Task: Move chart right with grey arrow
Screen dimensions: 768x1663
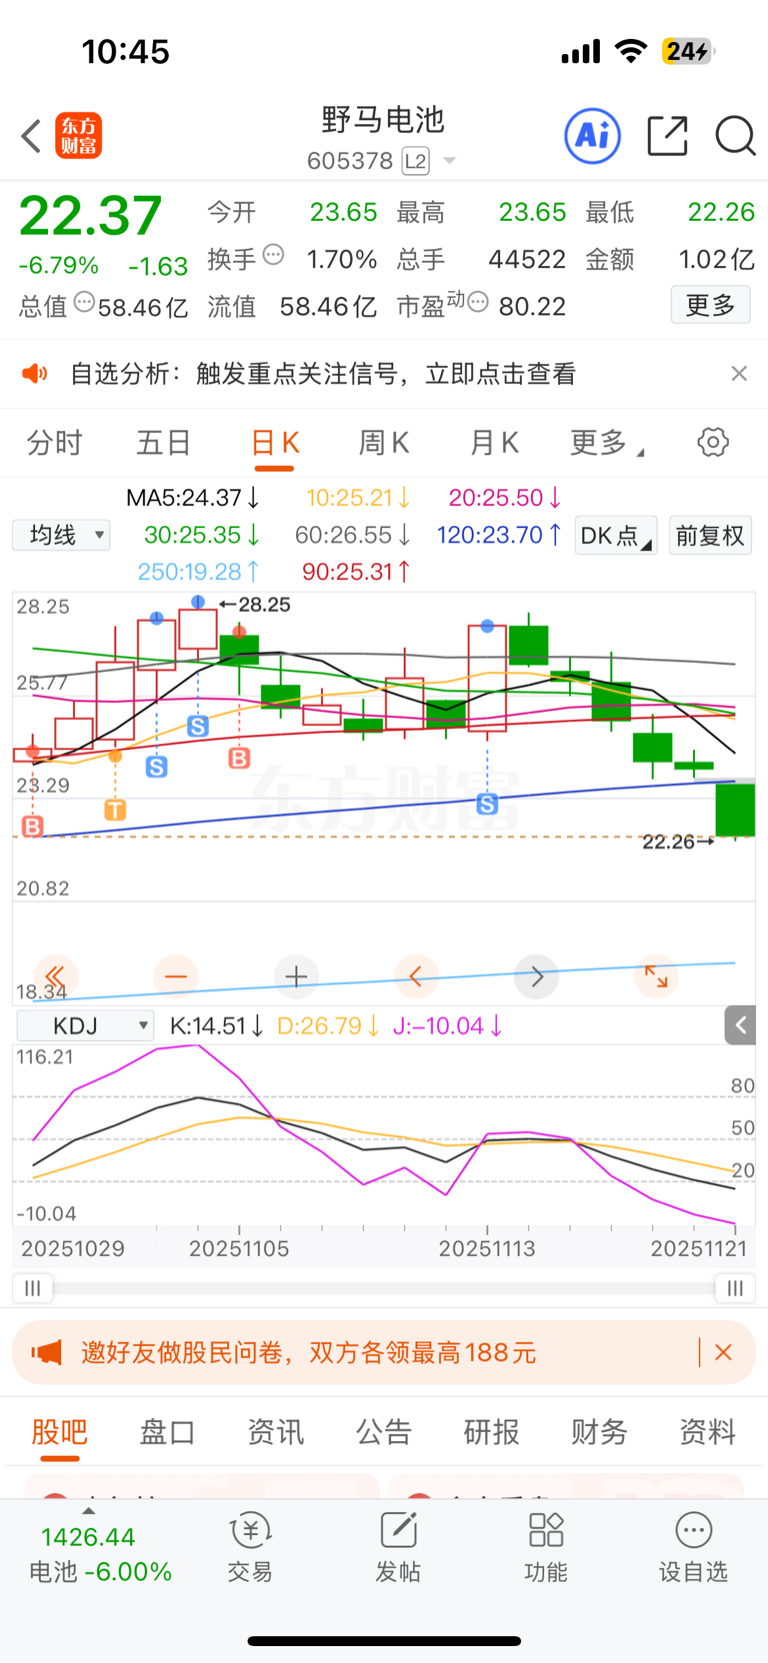Action: 536,976
